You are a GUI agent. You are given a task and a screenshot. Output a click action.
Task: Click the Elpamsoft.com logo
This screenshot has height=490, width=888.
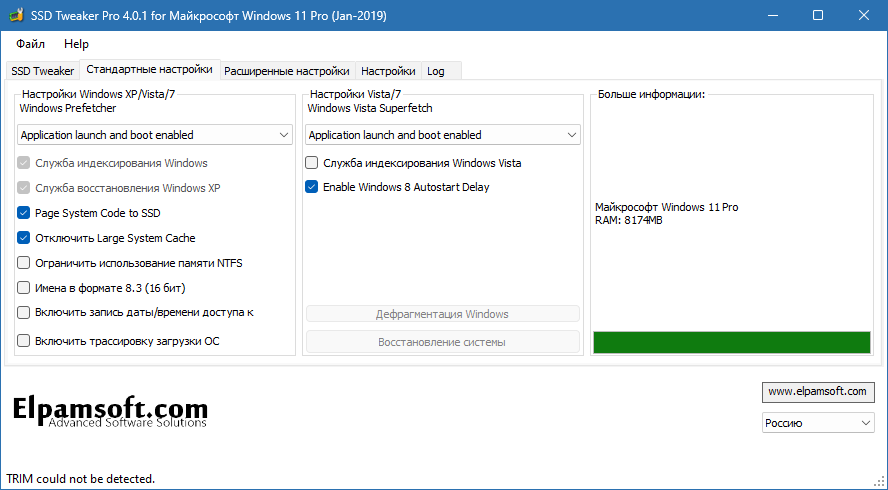110,412
